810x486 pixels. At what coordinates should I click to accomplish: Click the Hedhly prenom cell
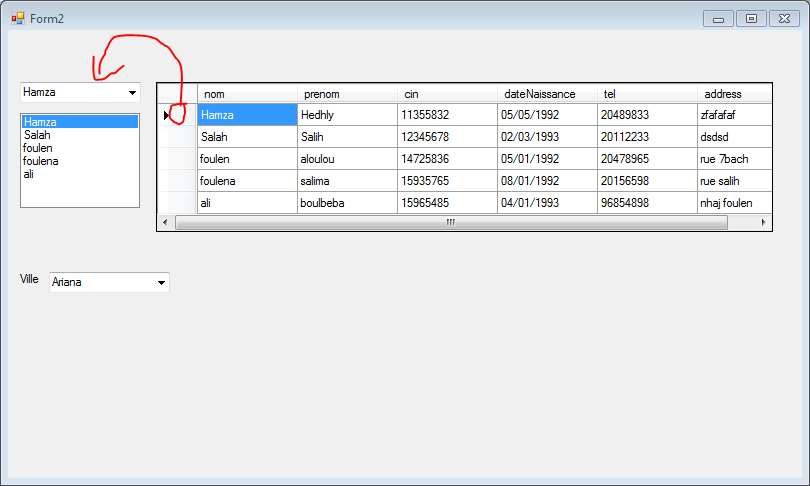pos(348,115)
